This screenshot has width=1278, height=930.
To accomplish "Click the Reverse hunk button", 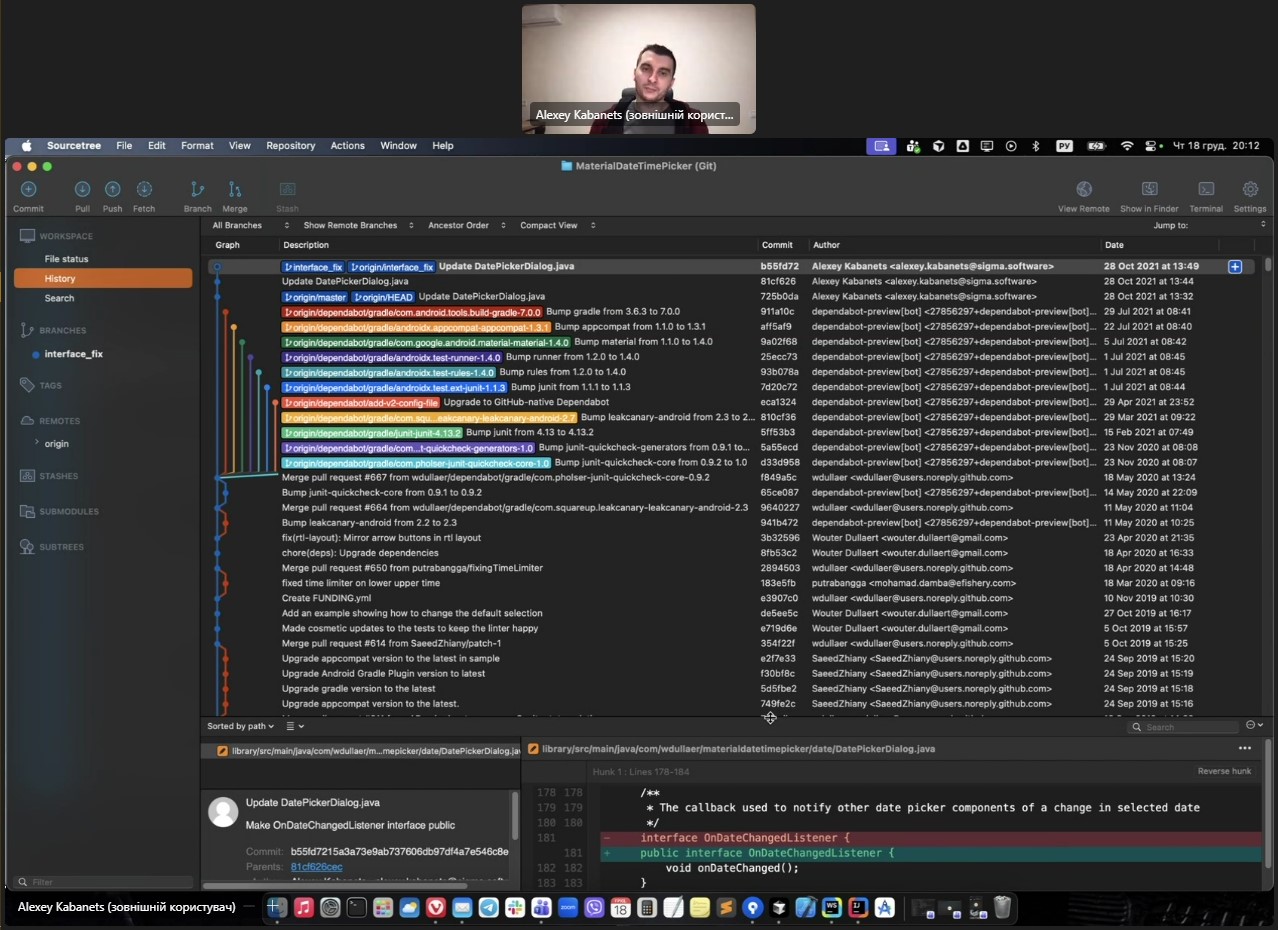I will (1224, 772).
